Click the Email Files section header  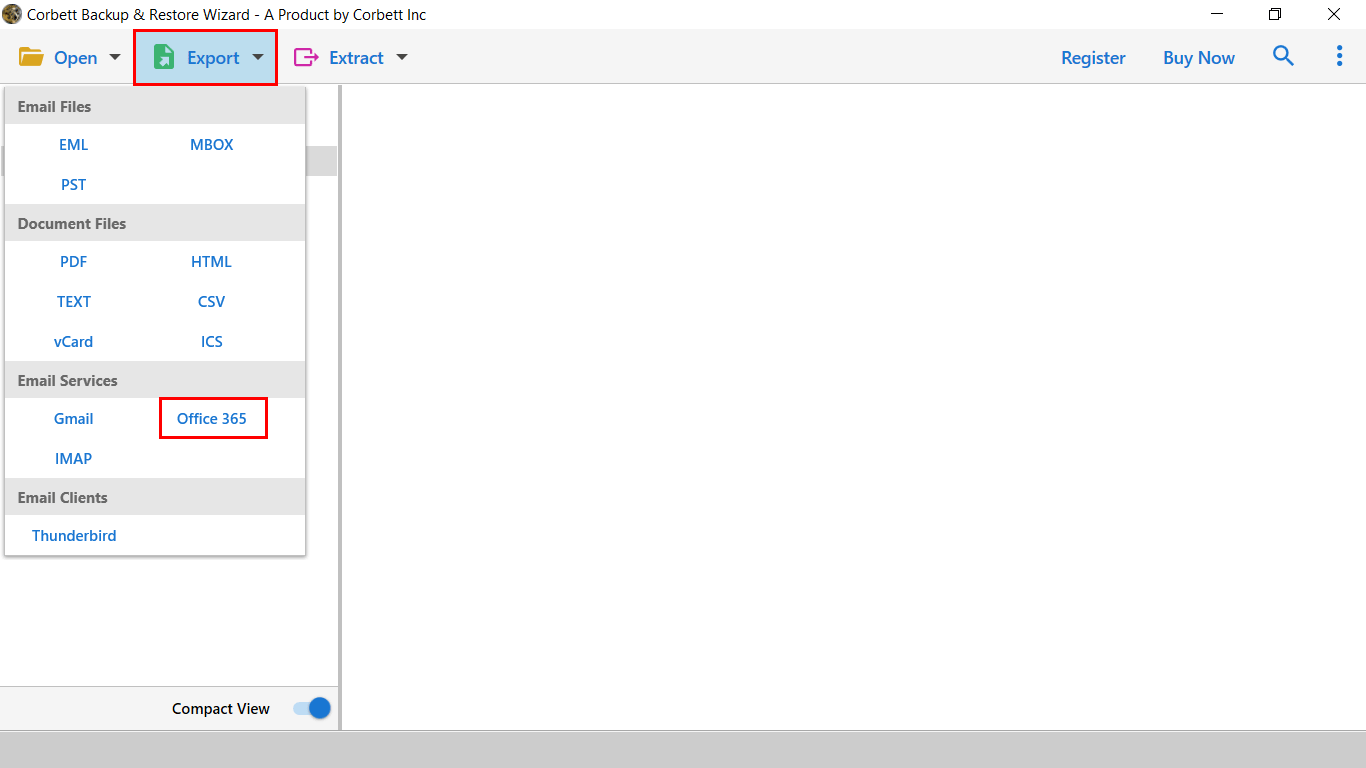155,106
